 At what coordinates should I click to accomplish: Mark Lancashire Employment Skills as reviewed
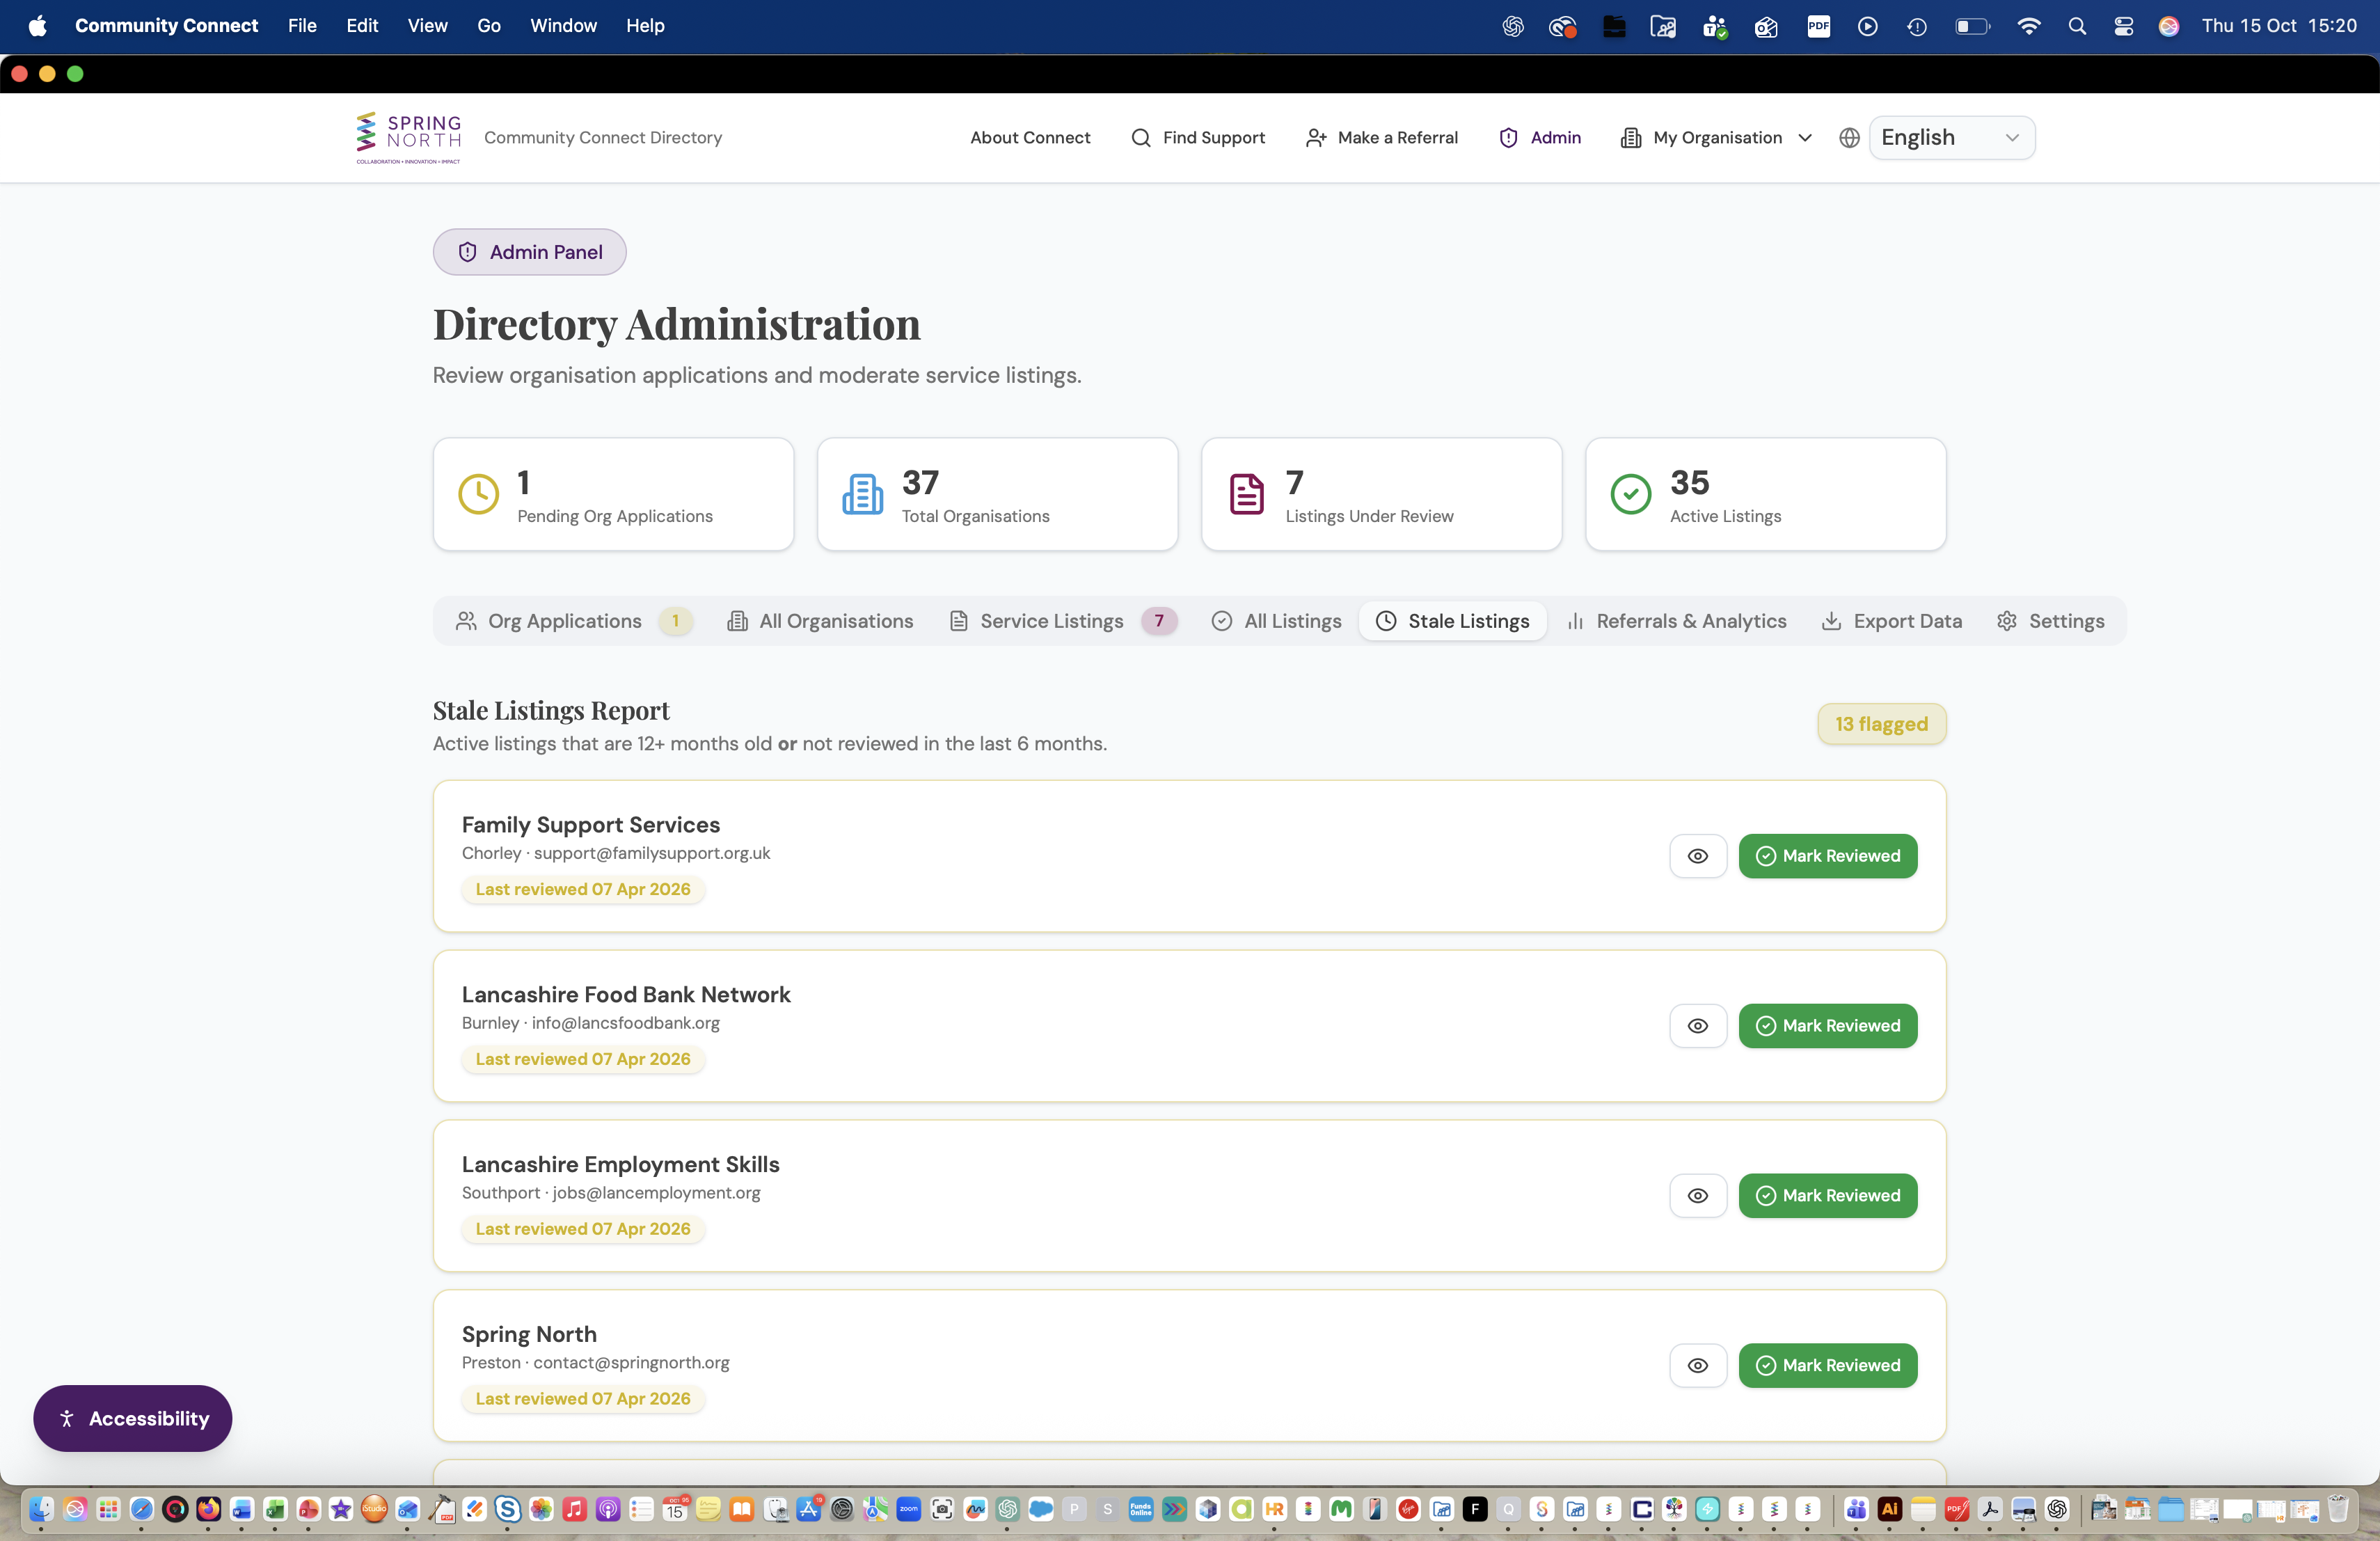pos(1827,1196)
